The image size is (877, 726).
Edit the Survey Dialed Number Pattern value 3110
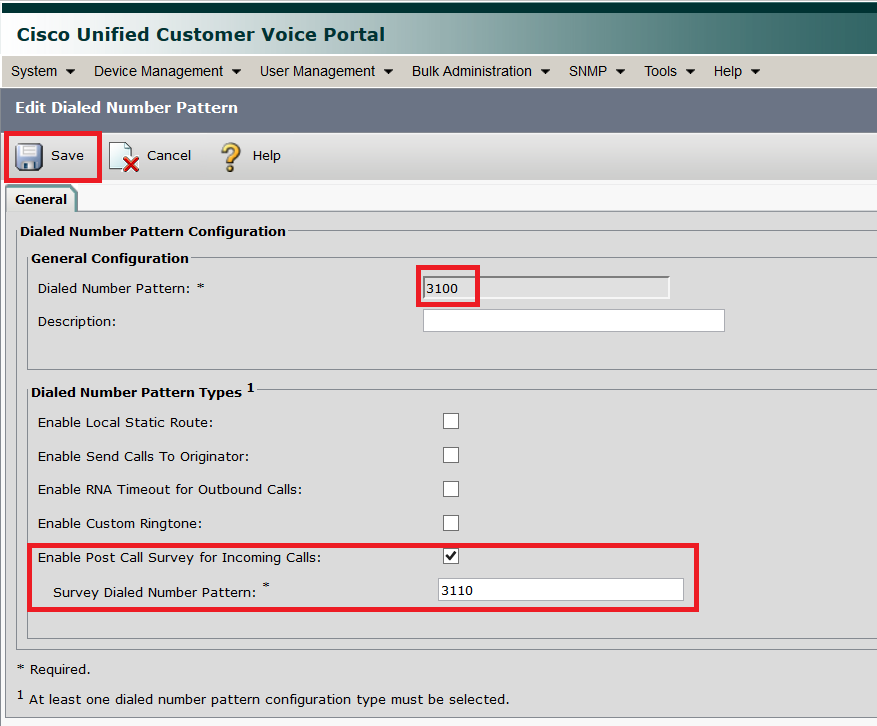tap(560, 589)
